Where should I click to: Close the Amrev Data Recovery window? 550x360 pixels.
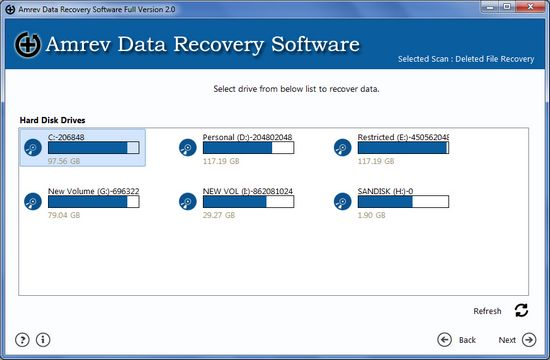[530, 7]
